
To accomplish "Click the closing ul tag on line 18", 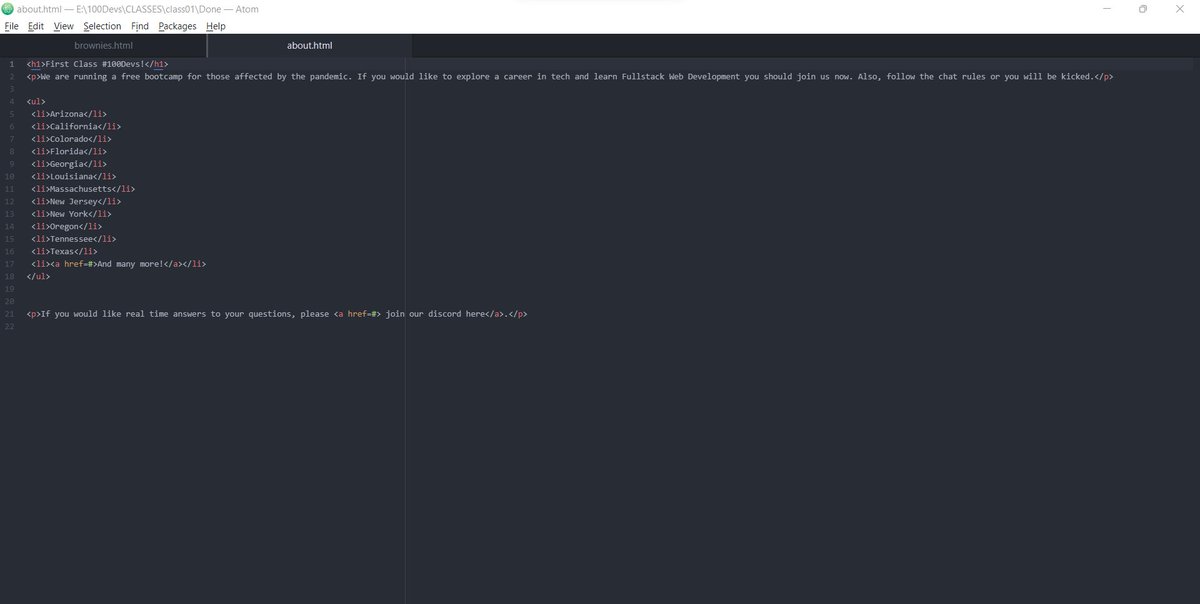I will [x=39, y=276].
